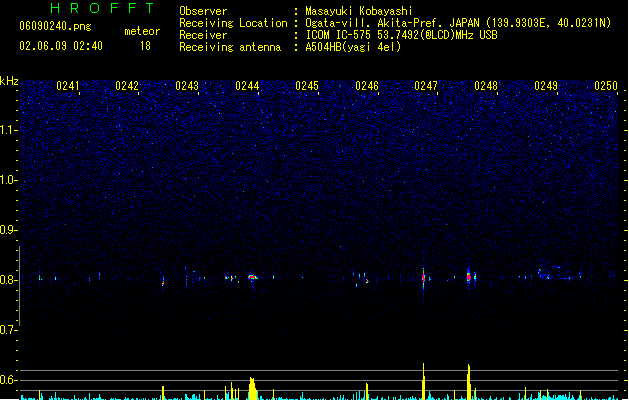The width and height of the screenshot is (629, 400).
Task: Click the meteor label
Action: pyautogui.click(x=142, y=31)
